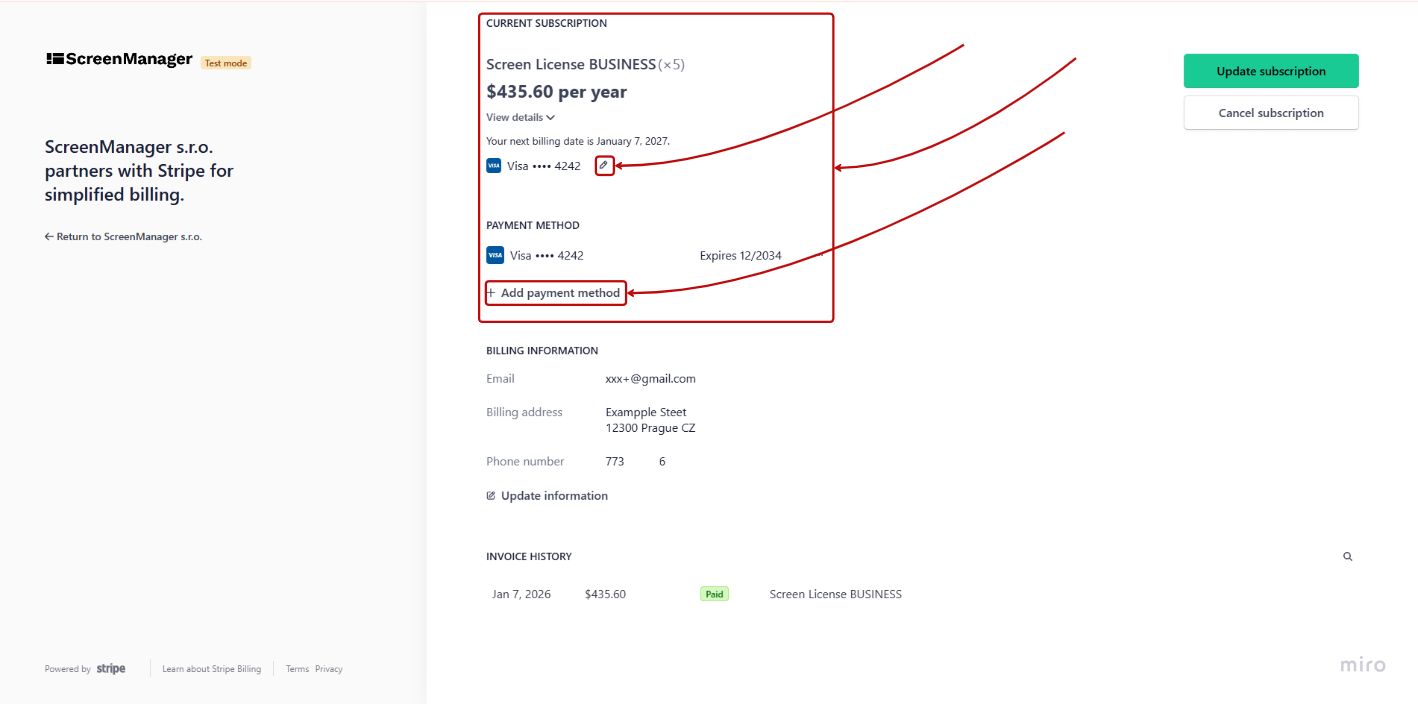Click the CURRENT SUBSCRIPTION heading
This screenshot has height=704, width=1418.
546,23
